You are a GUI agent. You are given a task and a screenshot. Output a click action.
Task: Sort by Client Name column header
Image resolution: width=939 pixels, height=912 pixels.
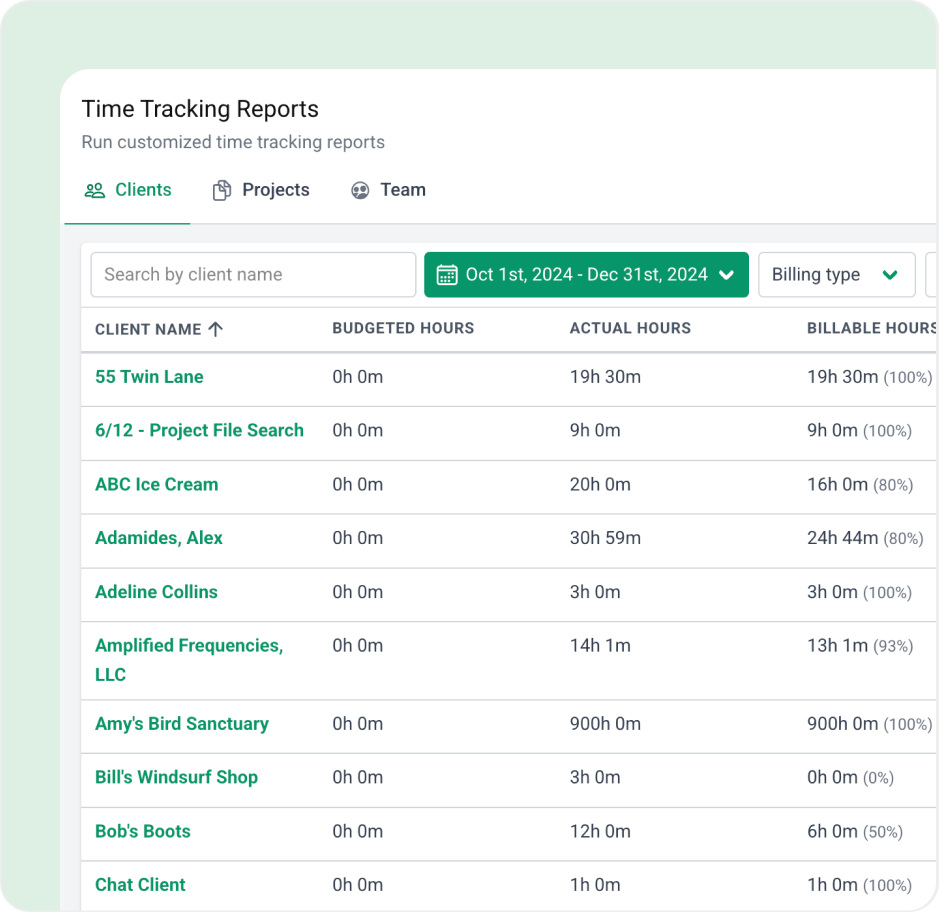(148, 329)
